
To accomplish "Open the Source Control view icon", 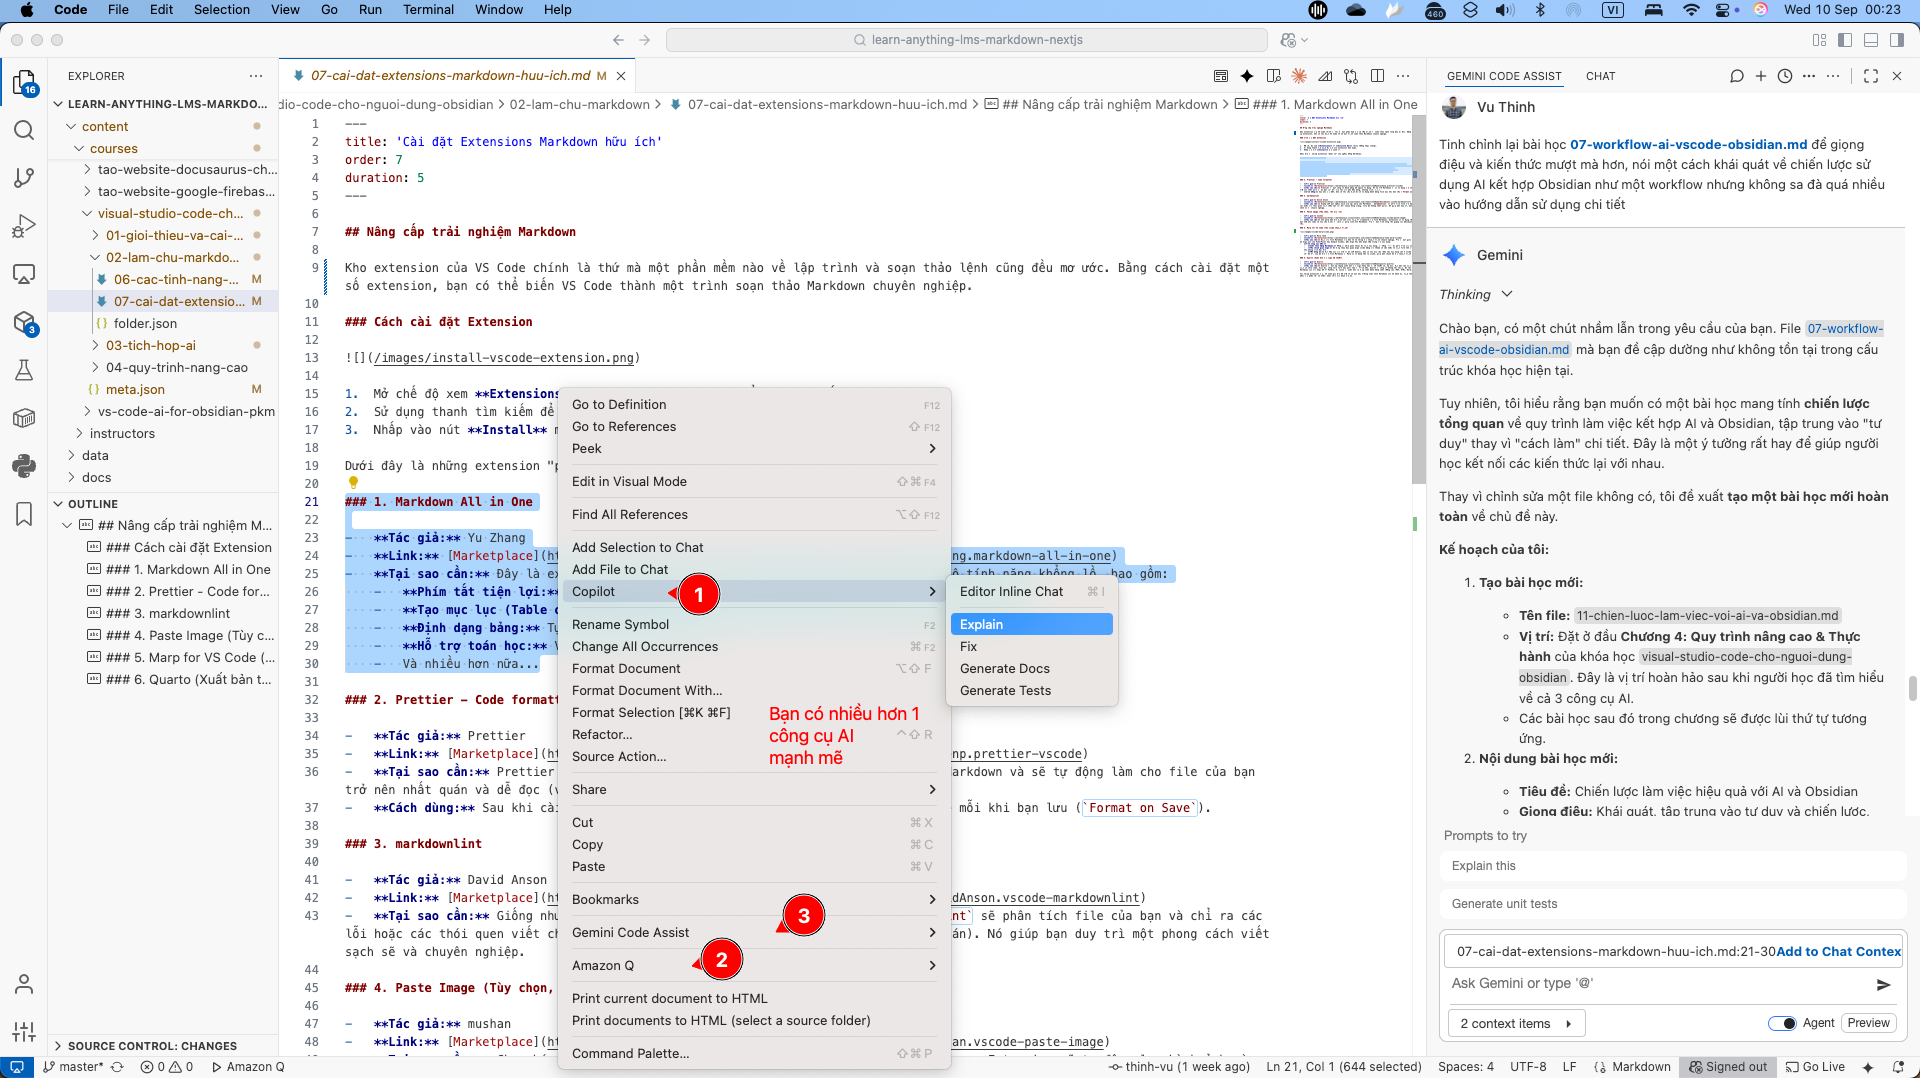I will coord(24,178).
